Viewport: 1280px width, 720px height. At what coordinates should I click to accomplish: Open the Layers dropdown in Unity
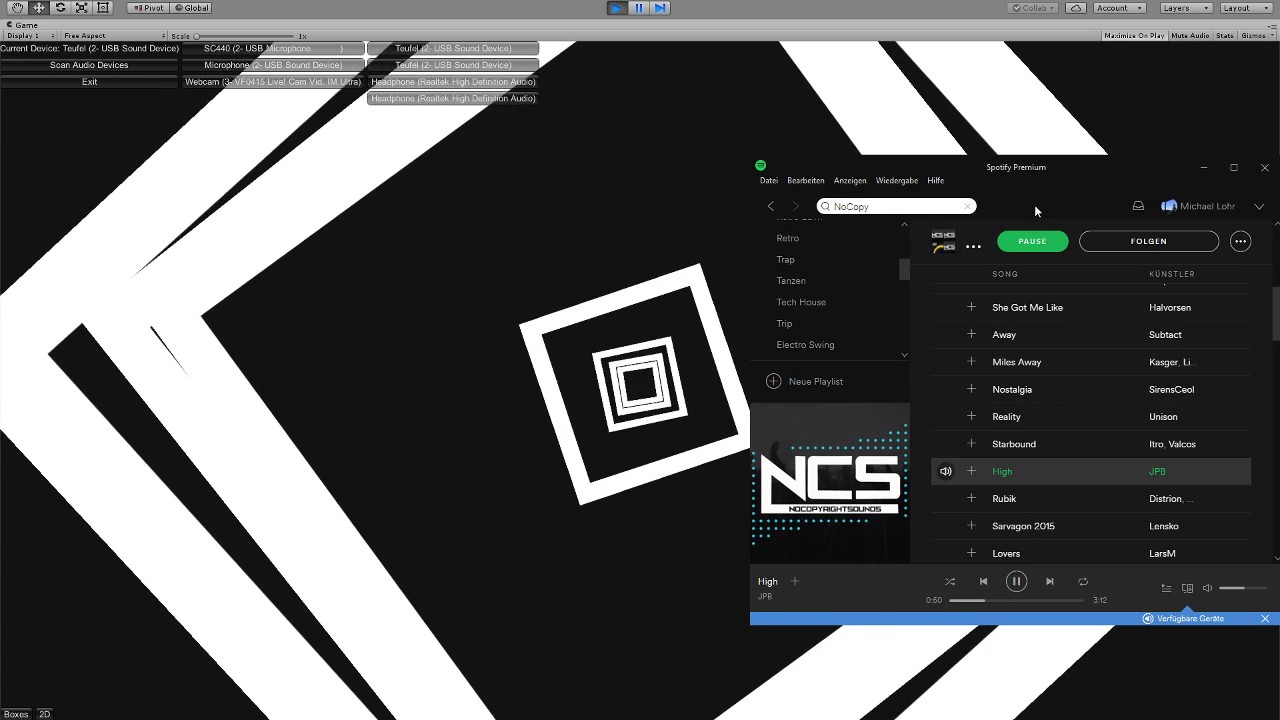point(1186,7)
